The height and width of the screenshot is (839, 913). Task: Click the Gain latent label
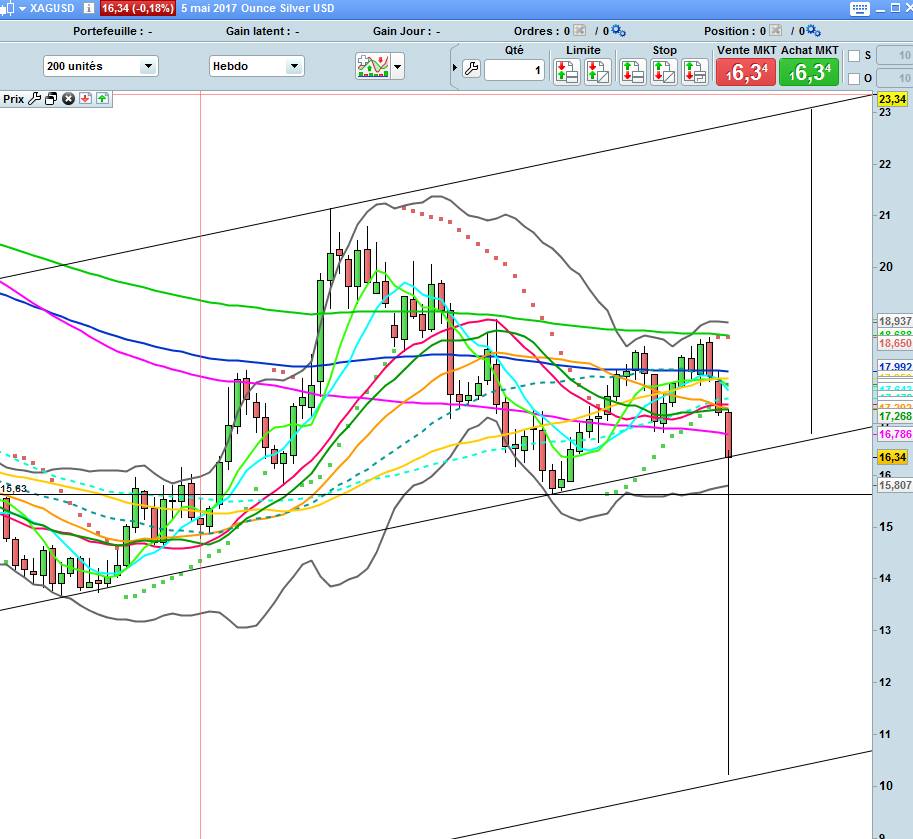258,31
